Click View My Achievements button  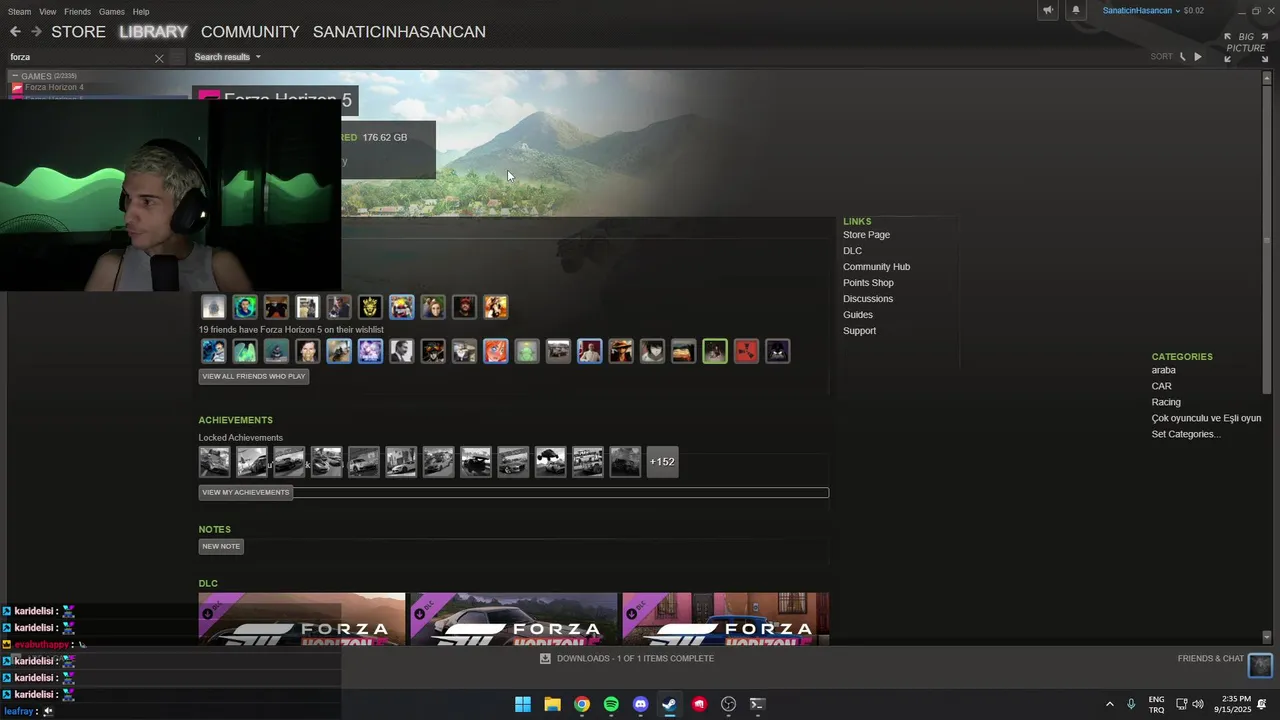click(x=245, y=492)
